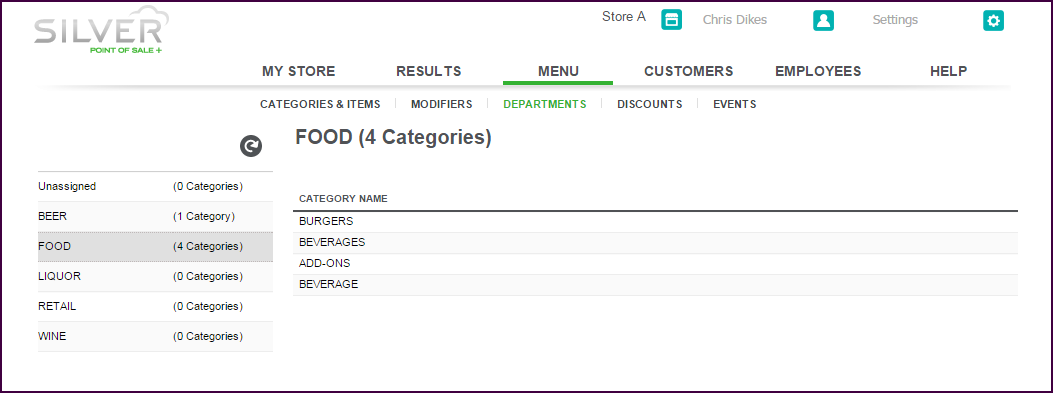The height and width of the screenshot is (393, 1053).
Task: Go to the DISCOUNTS submenu
Action: tap(649, 104)
